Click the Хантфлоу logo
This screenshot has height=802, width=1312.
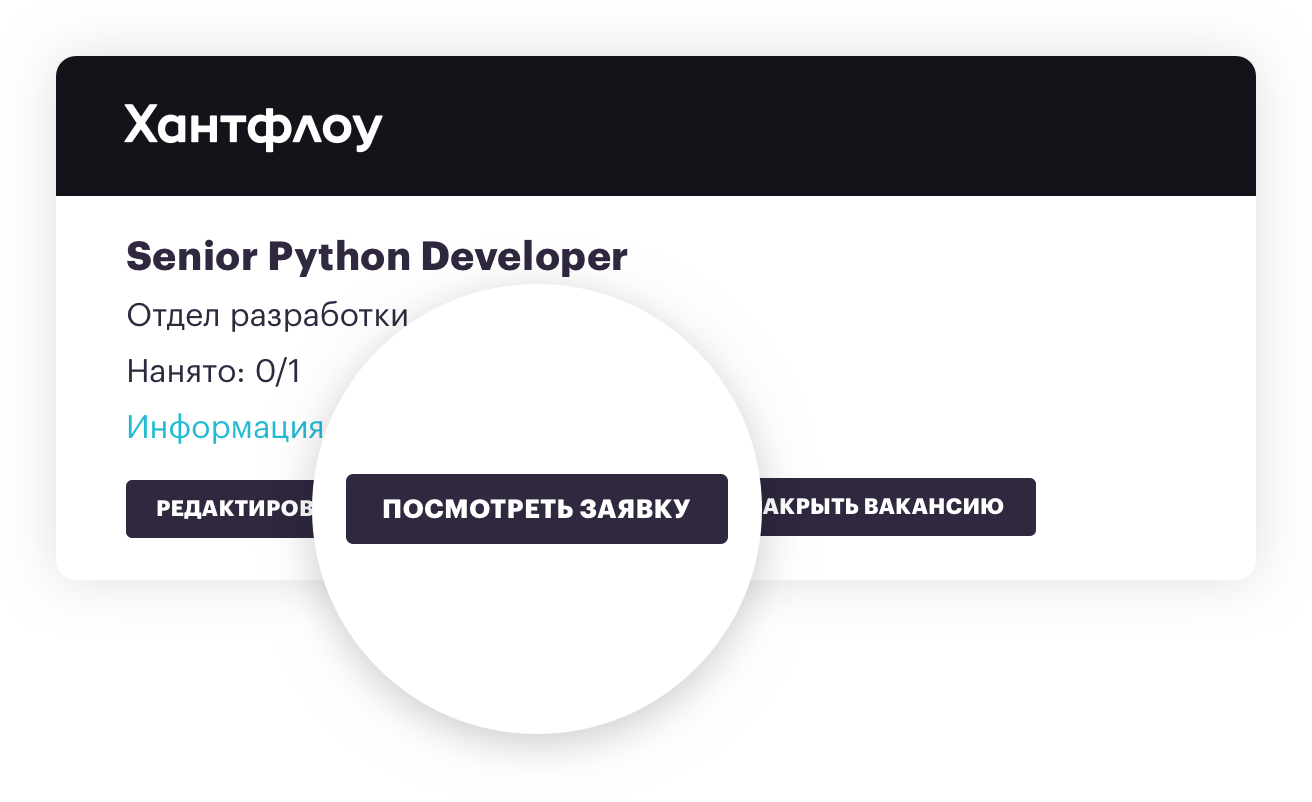click(253, 127)
